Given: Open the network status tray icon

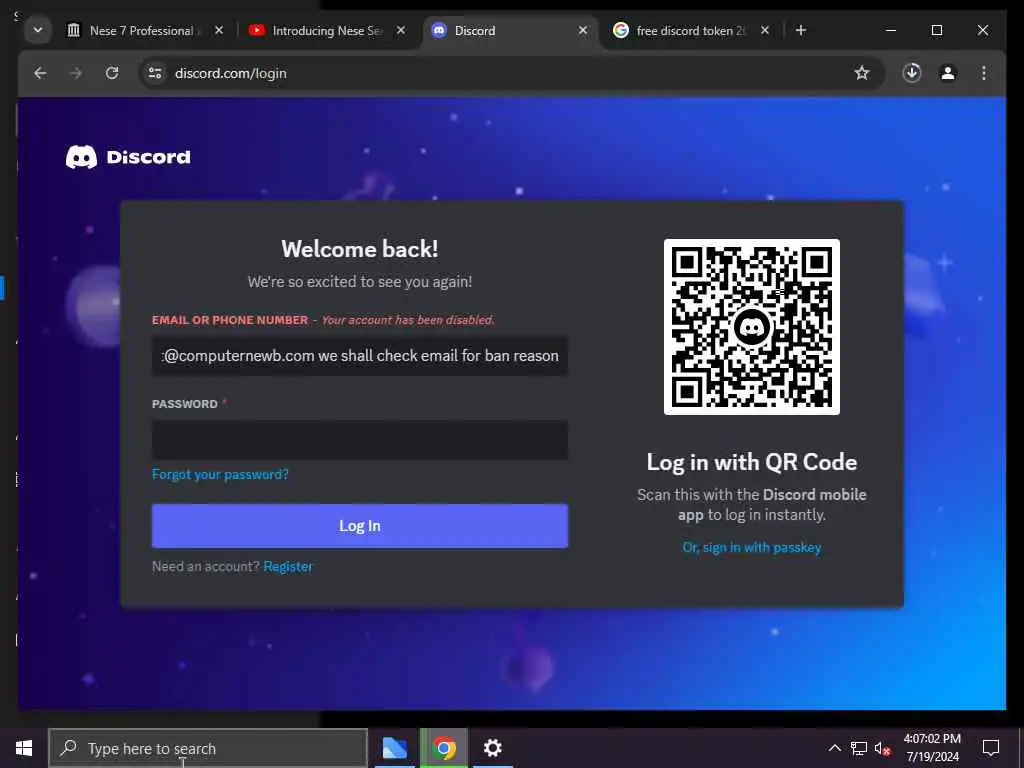Looking at the screenshot, I should pyautogui.click(x=859, y=748).
